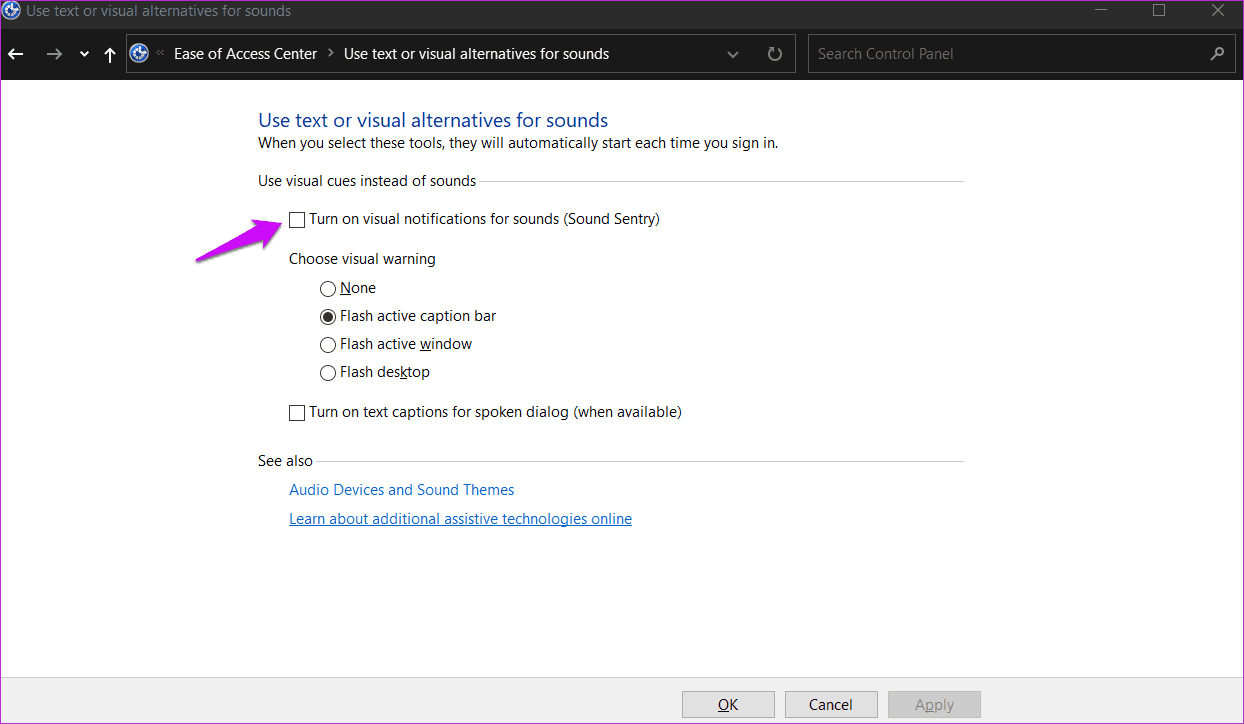
Task: Go back with the left arrow
Action: click(15, 54)
